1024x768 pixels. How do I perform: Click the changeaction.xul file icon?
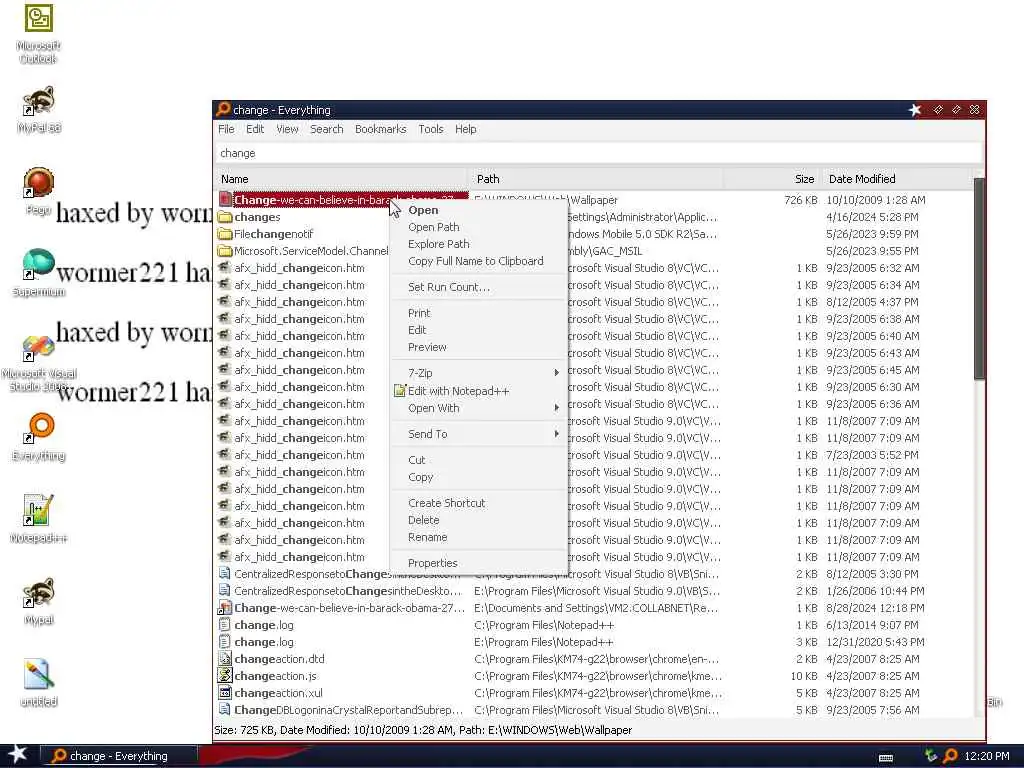coord(225,693)
